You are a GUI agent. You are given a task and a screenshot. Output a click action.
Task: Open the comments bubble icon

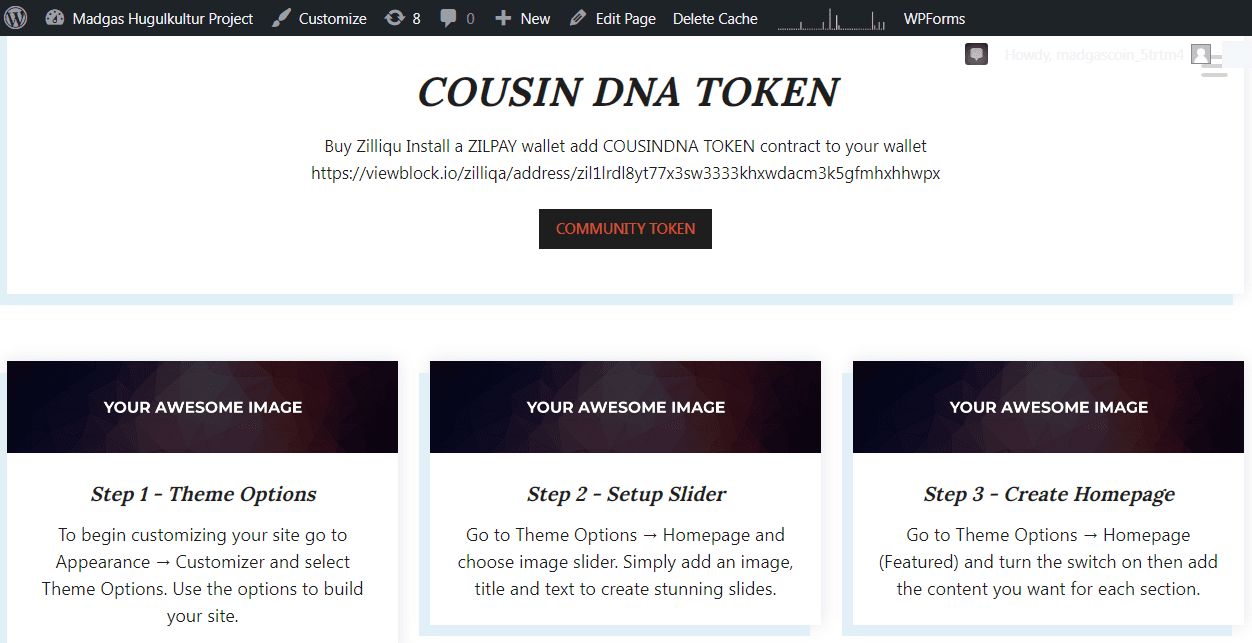449,18
